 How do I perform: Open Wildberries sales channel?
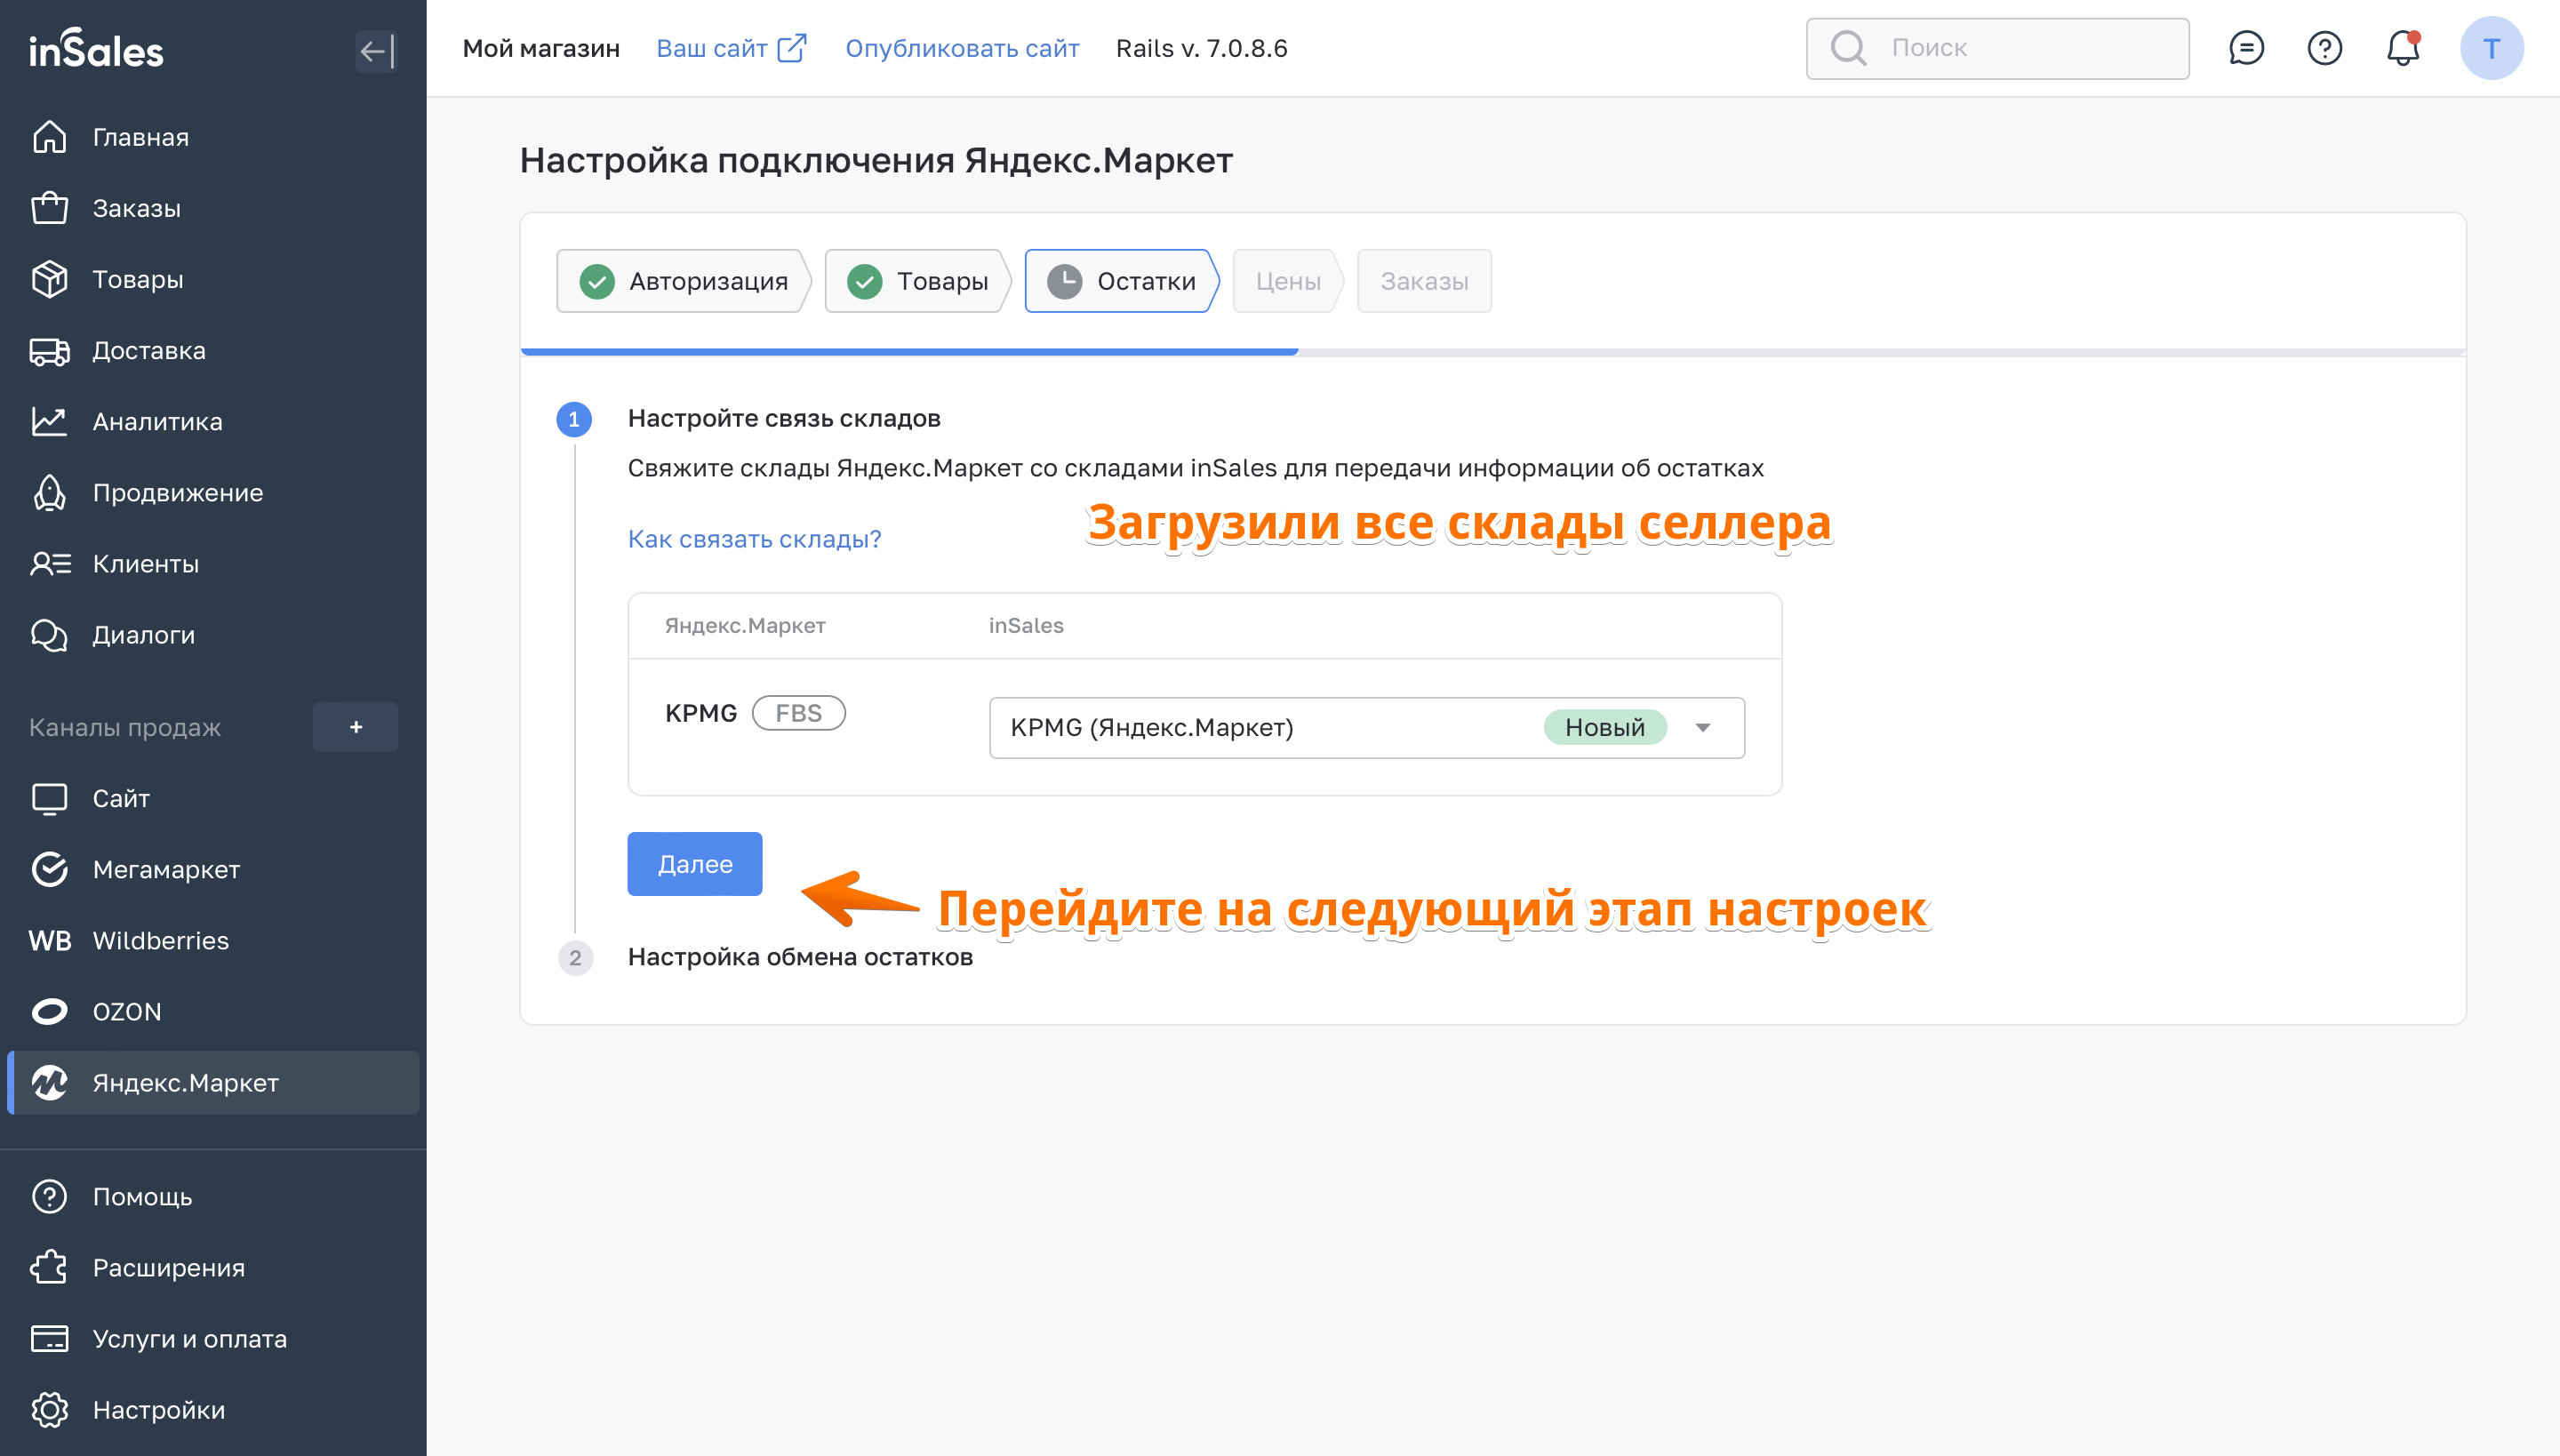160,940
